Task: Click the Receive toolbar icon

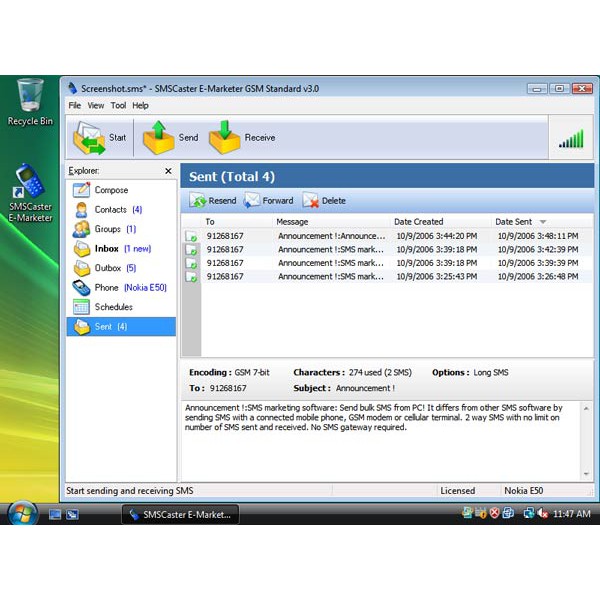Action: [225, 137]
